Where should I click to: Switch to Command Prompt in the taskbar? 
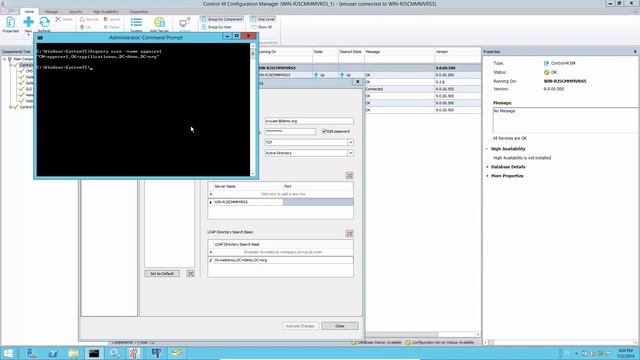click(94, 353)
